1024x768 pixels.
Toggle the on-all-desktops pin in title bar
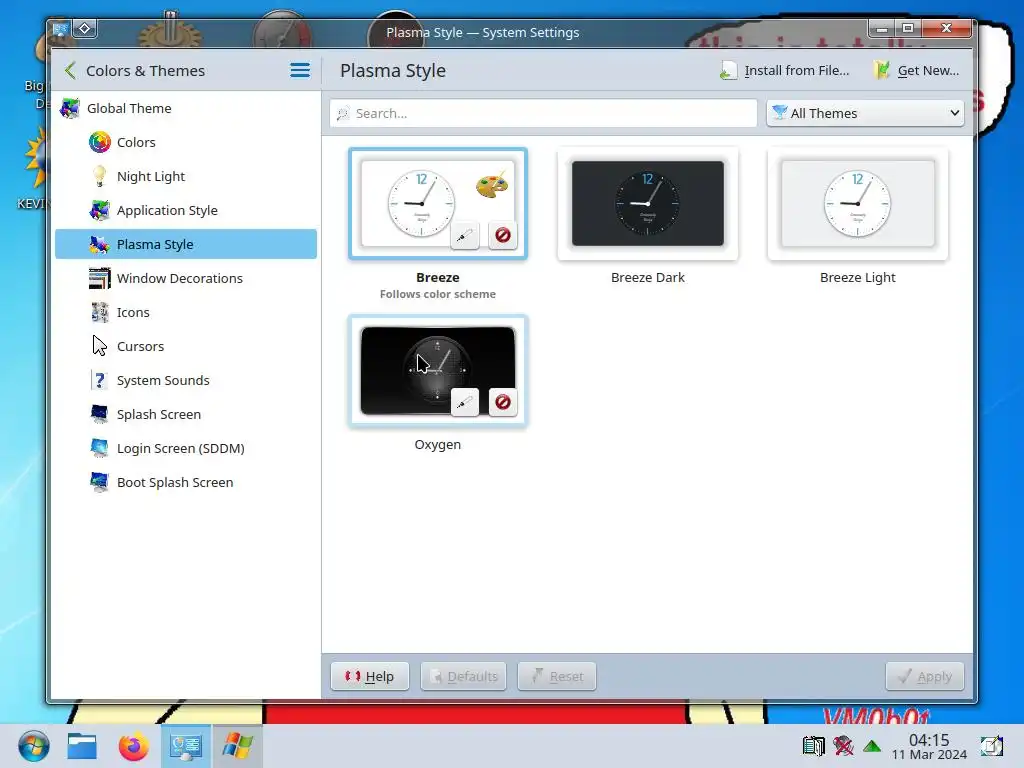[85, 29]
